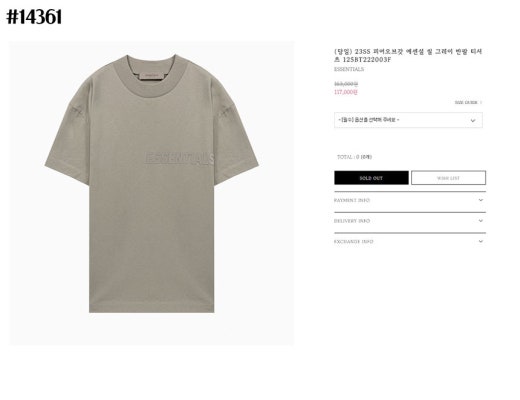
Task: Click the product title text with code 125BT222003F
Action: point(408,55)
